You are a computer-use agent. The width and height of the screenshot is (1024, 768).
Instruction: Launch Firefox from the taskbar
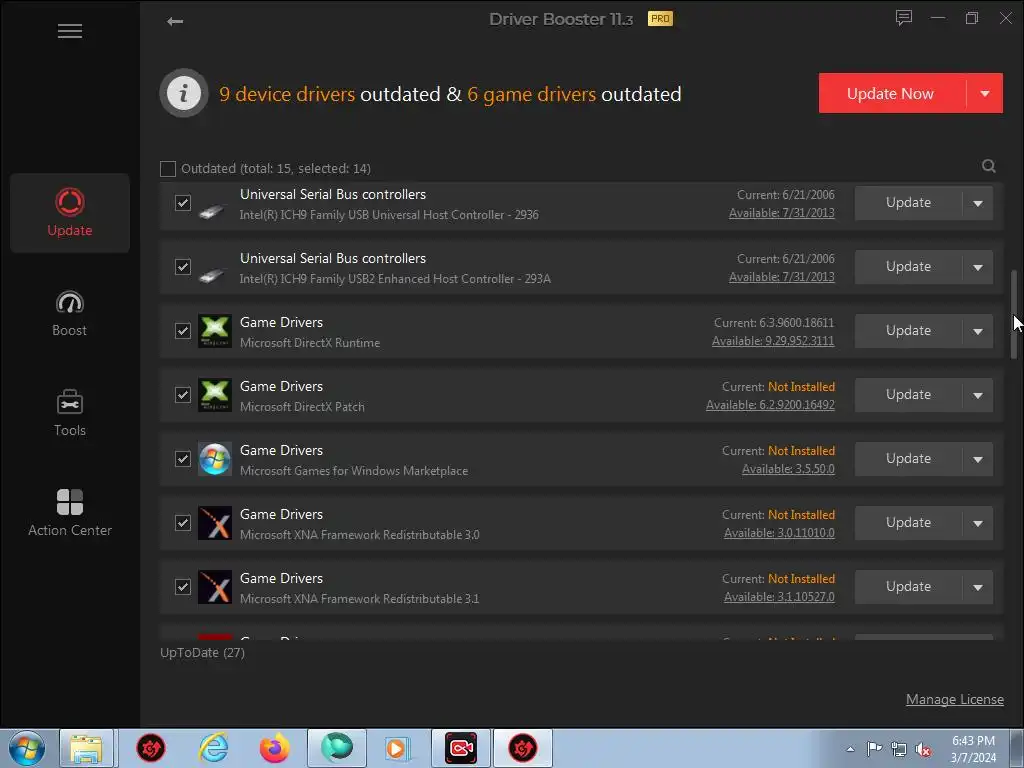point(274,748)
